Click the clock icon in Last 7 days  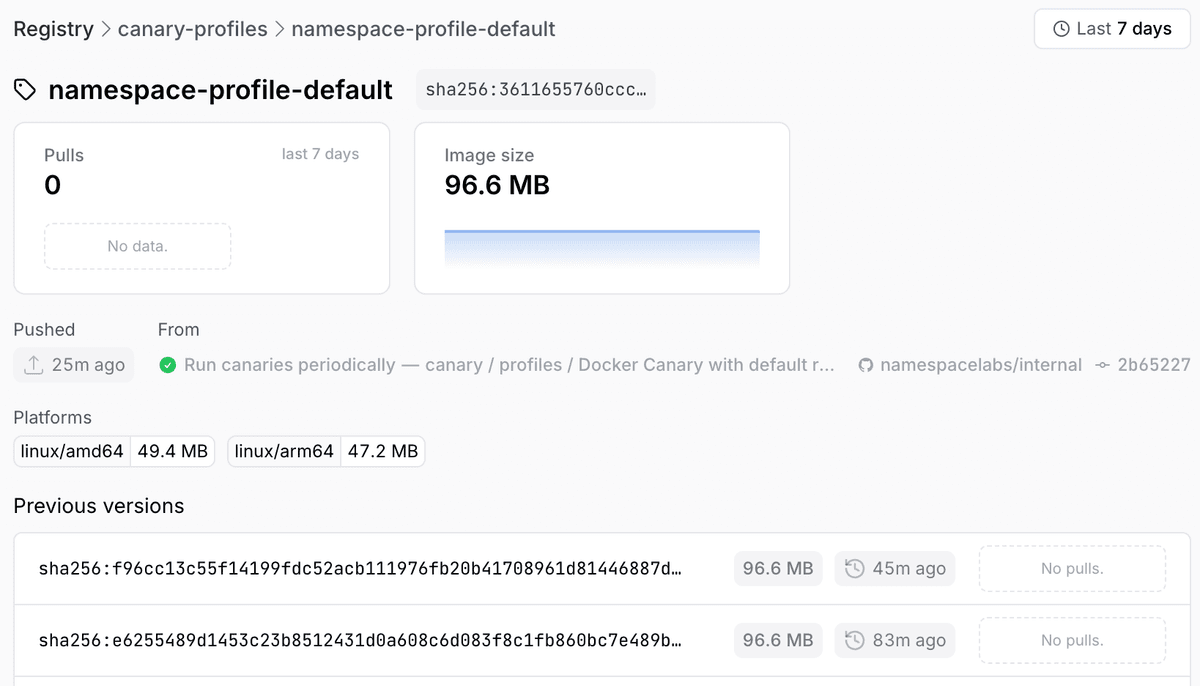(1062, 29)
